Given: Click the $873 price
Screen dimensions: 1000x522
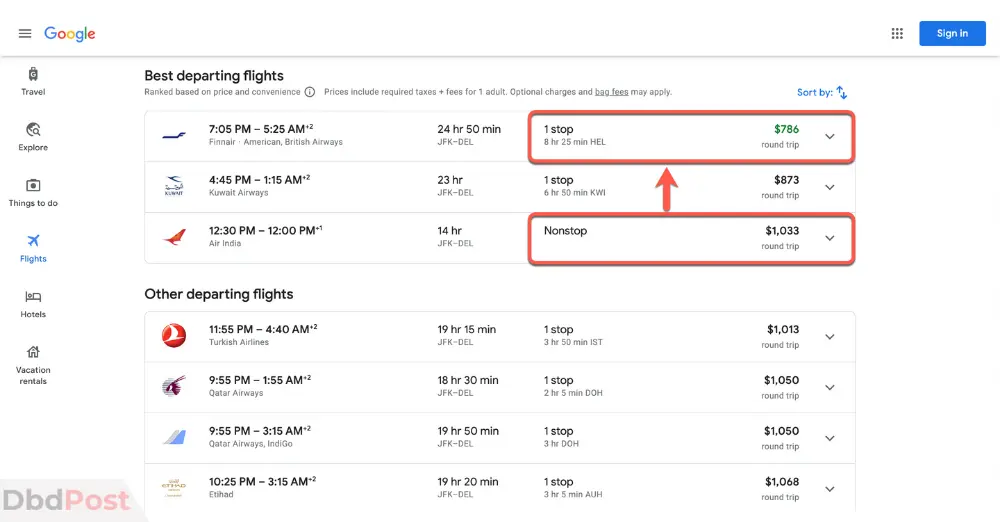Looking at the screenshot, I should pos(786,180).
